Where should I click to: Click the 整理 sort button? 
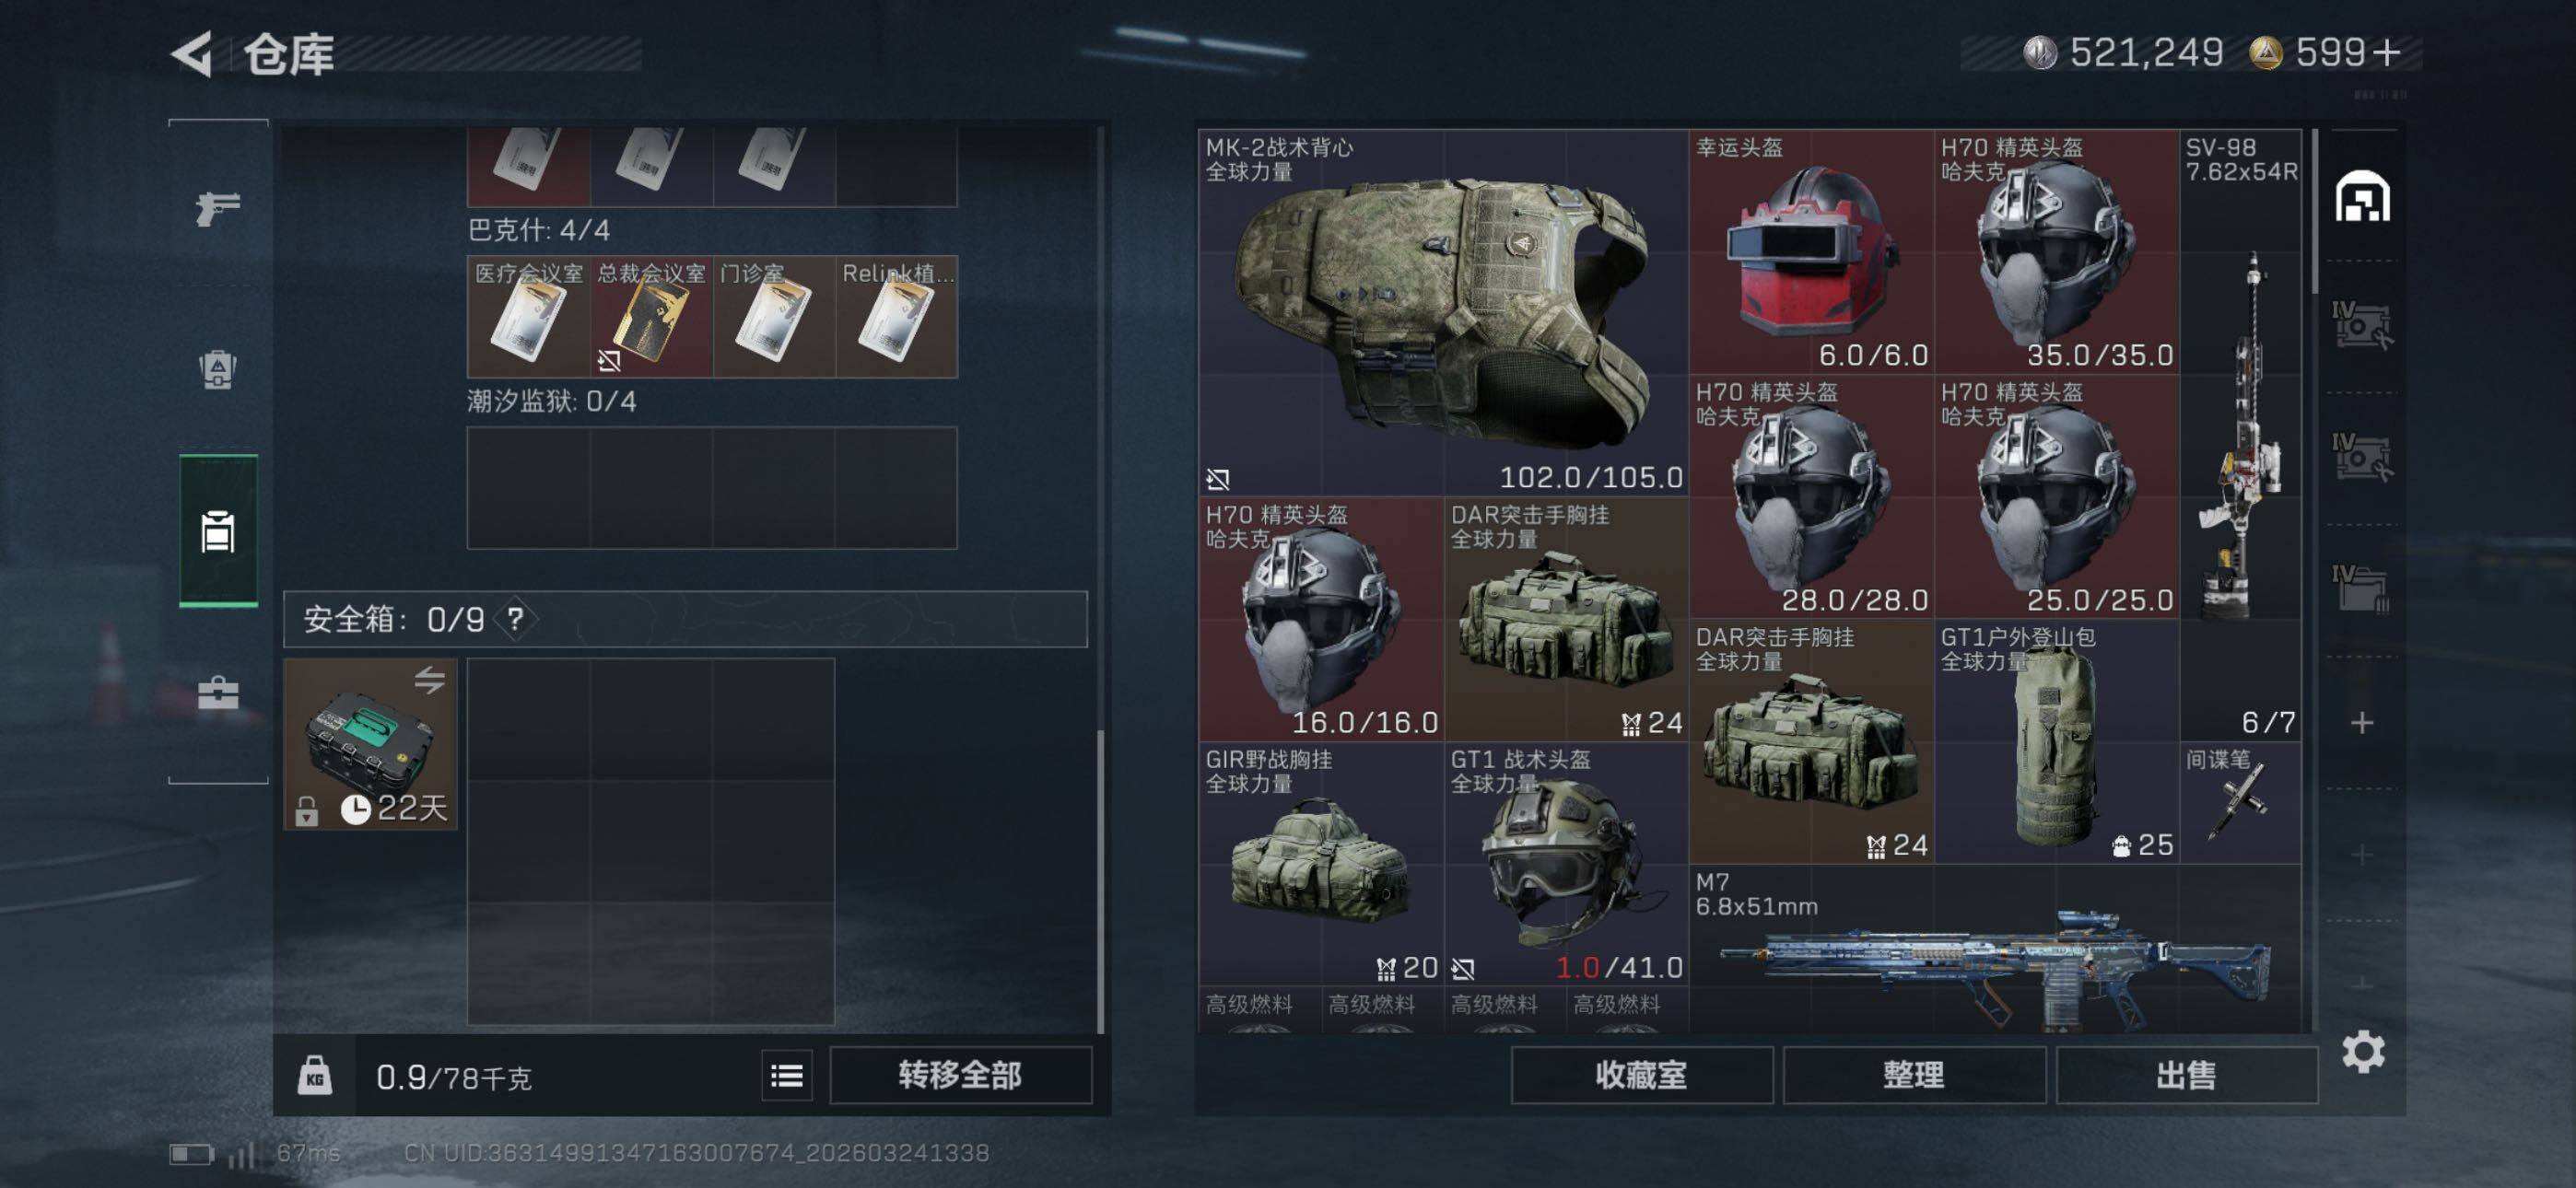[x=1914, y=1075]
